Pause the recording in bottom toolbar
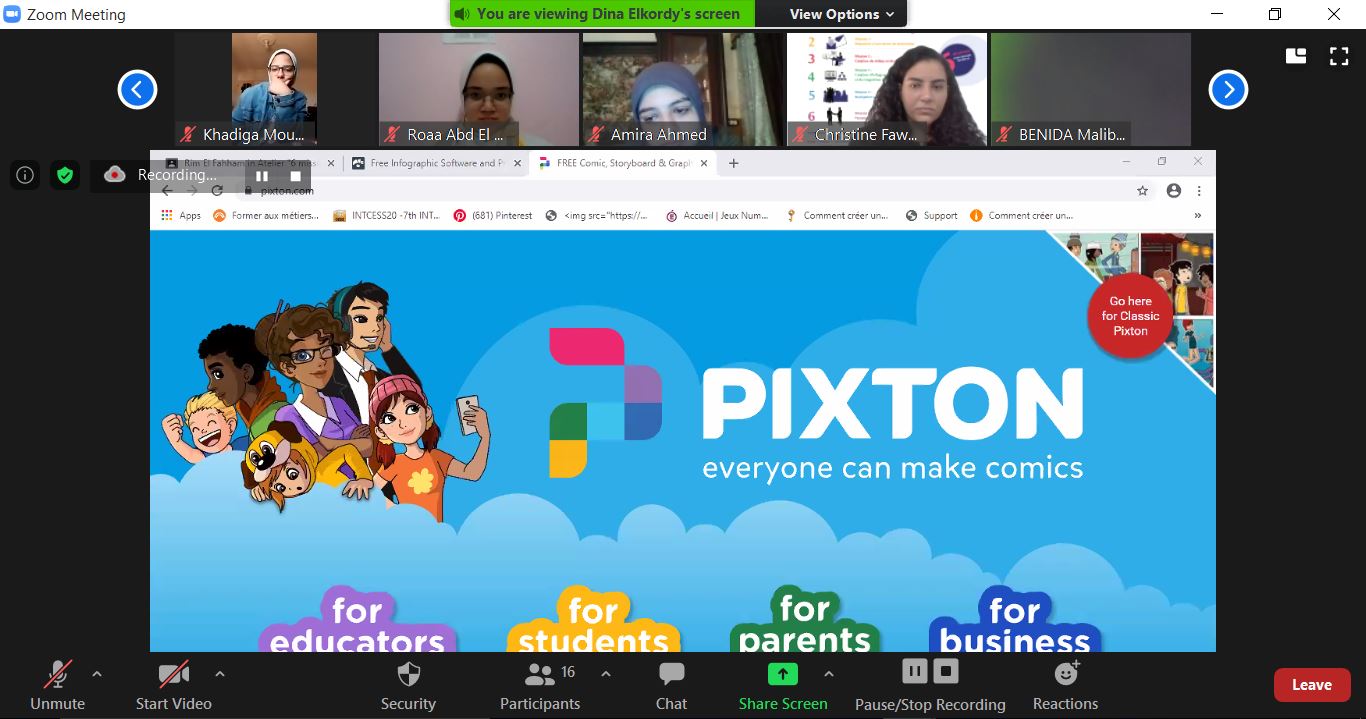 914,671
